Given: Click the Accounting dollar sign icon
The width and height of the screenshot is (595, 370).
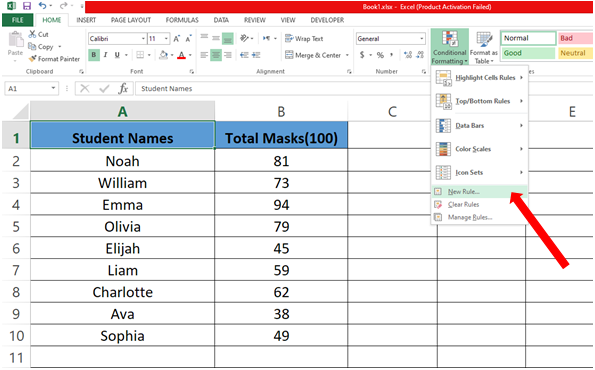Looking at the screenshot, I should [362, 55].
